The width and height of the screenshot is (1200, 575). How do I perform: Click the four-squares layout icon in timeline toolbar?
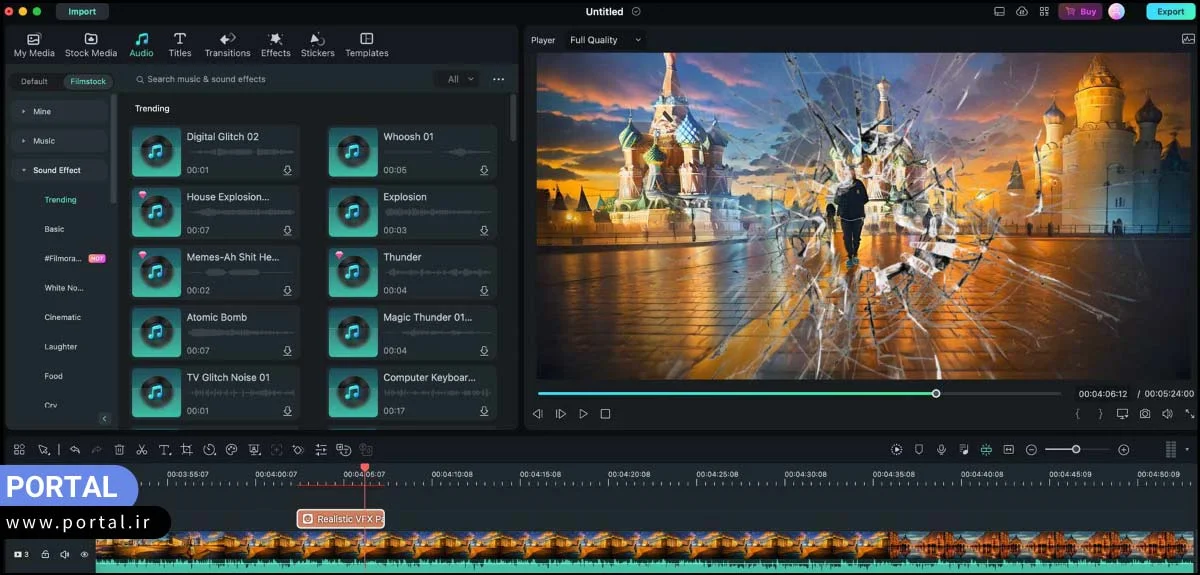coord(19,450)
